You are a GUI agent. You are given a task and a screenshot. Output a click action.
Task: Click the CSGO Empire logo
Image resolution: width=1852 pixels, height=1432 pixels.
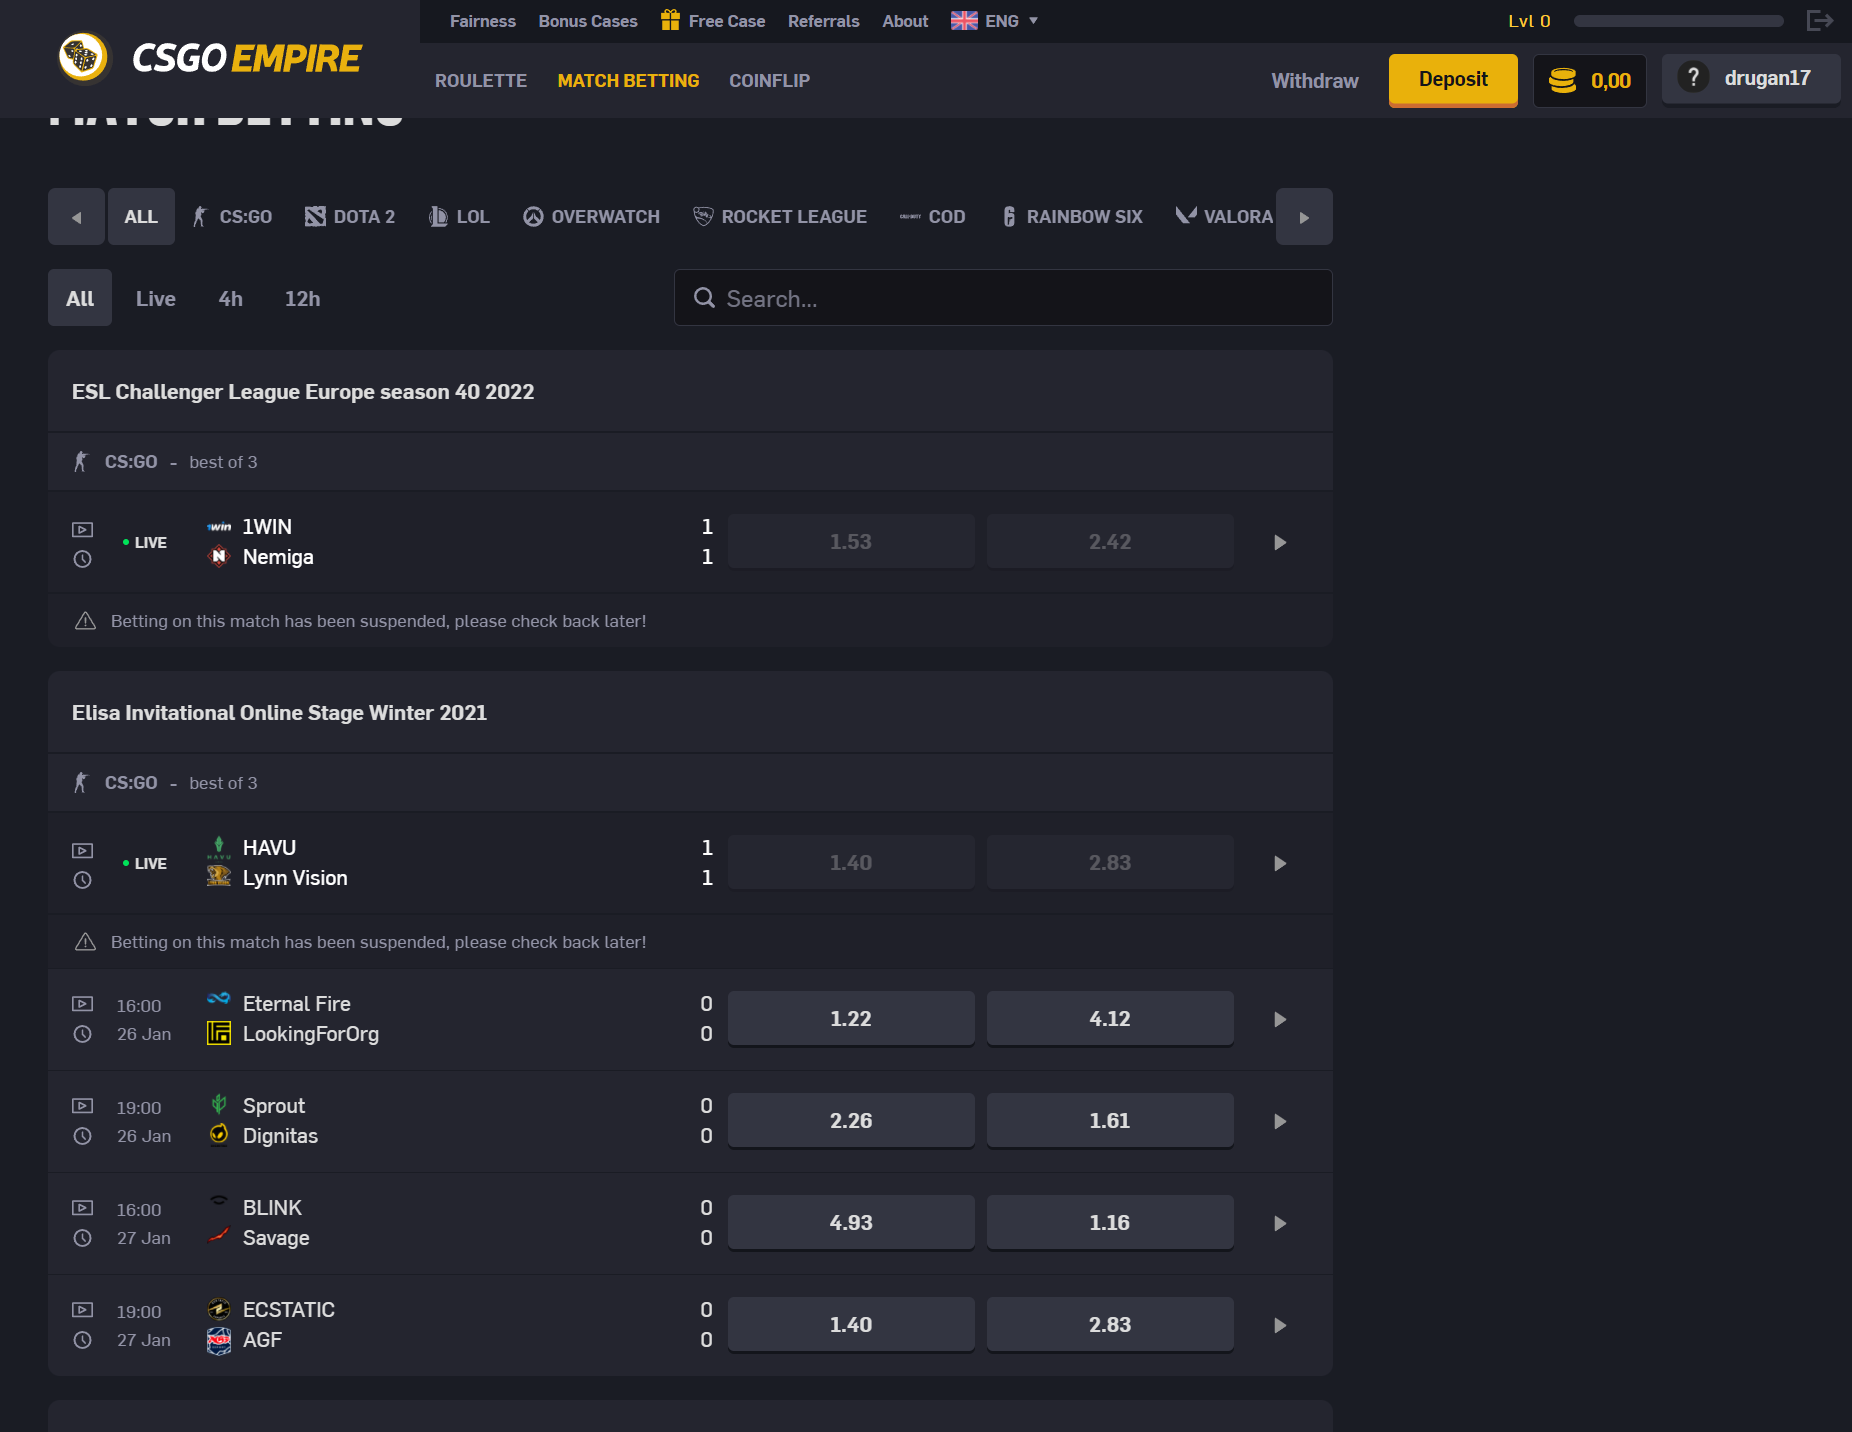(210, 58)
